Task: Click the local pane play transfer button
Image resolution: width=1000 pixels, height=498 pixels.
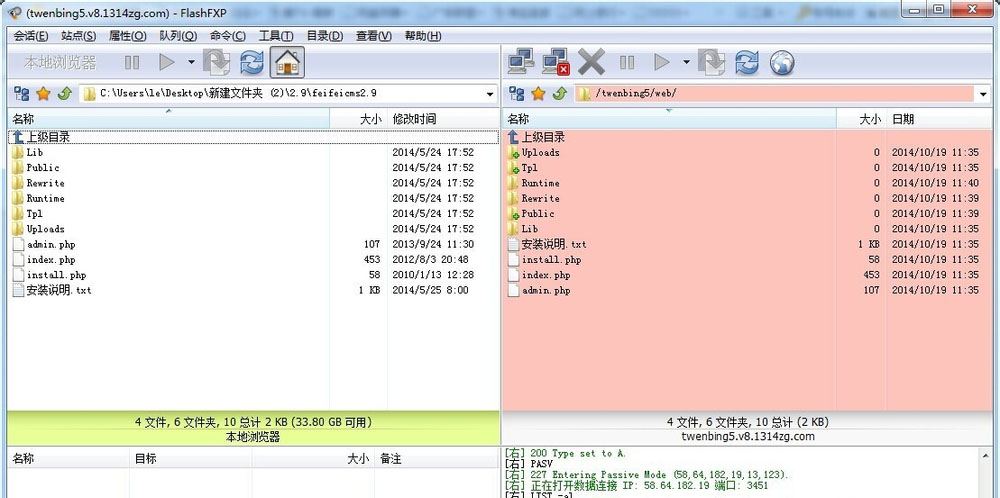Action: (167, 62)
